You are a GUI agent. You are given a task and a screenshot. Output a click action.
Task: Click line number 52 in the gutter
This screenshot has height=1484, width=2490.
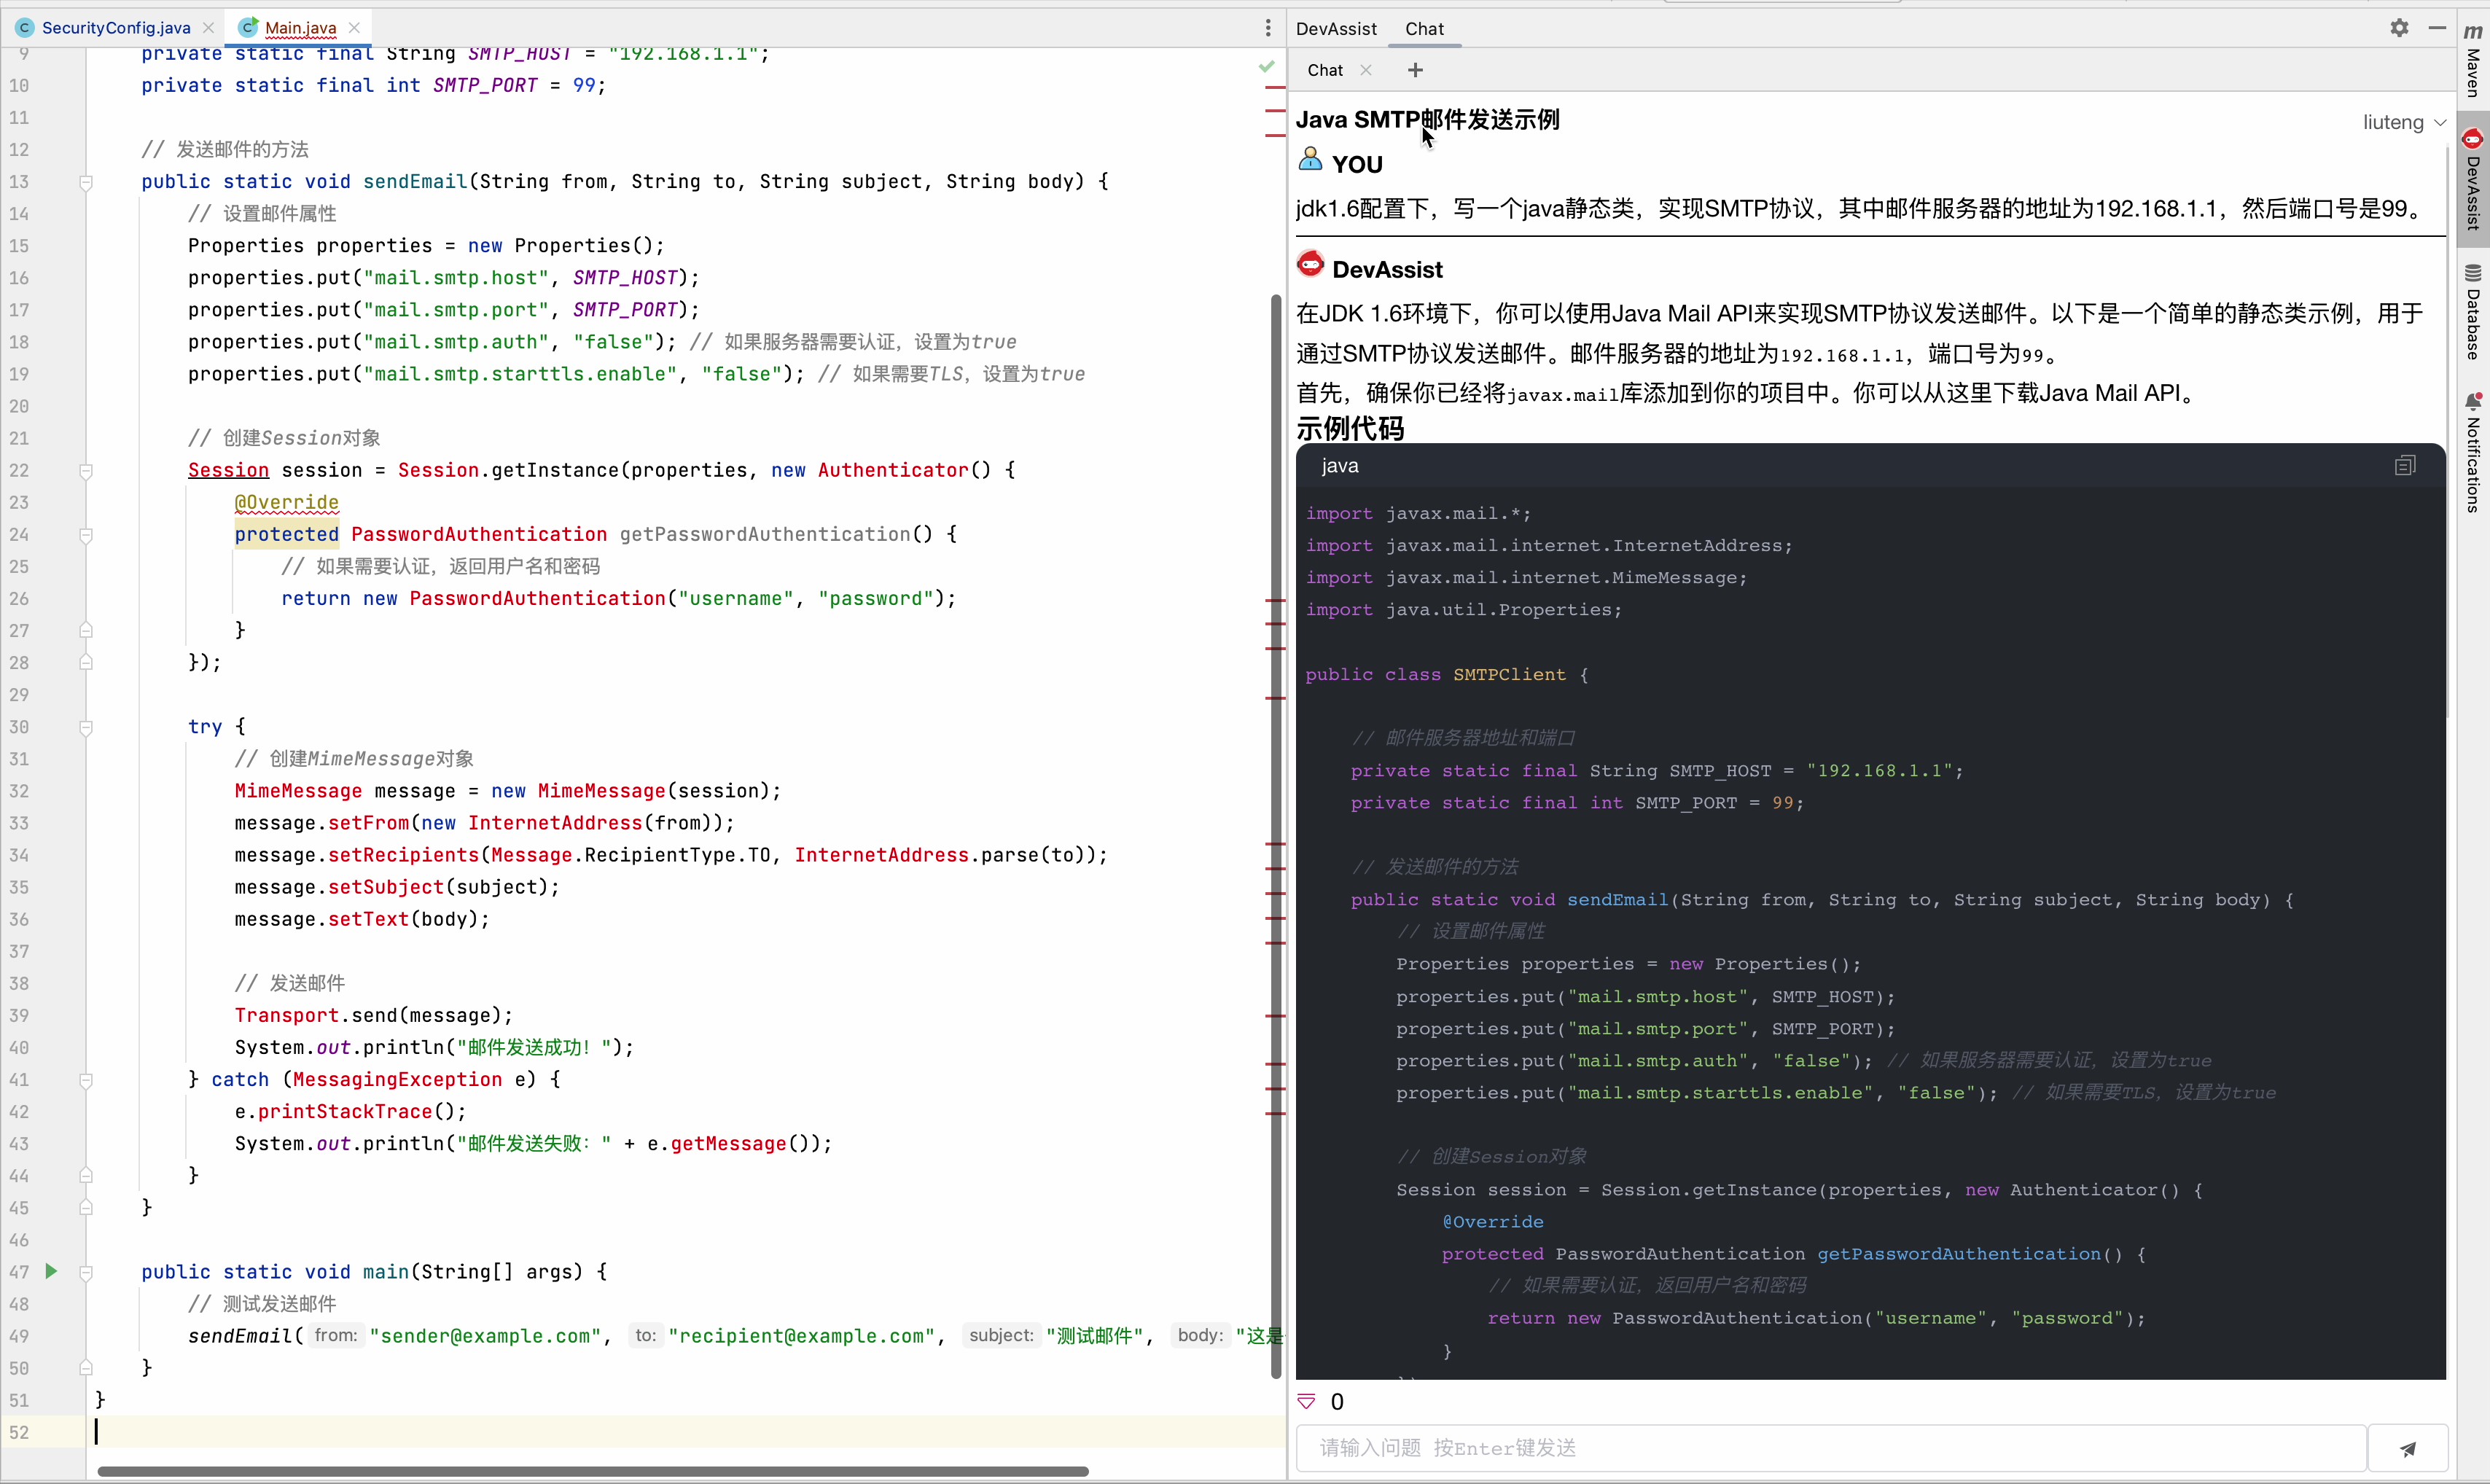(19, 1432)
